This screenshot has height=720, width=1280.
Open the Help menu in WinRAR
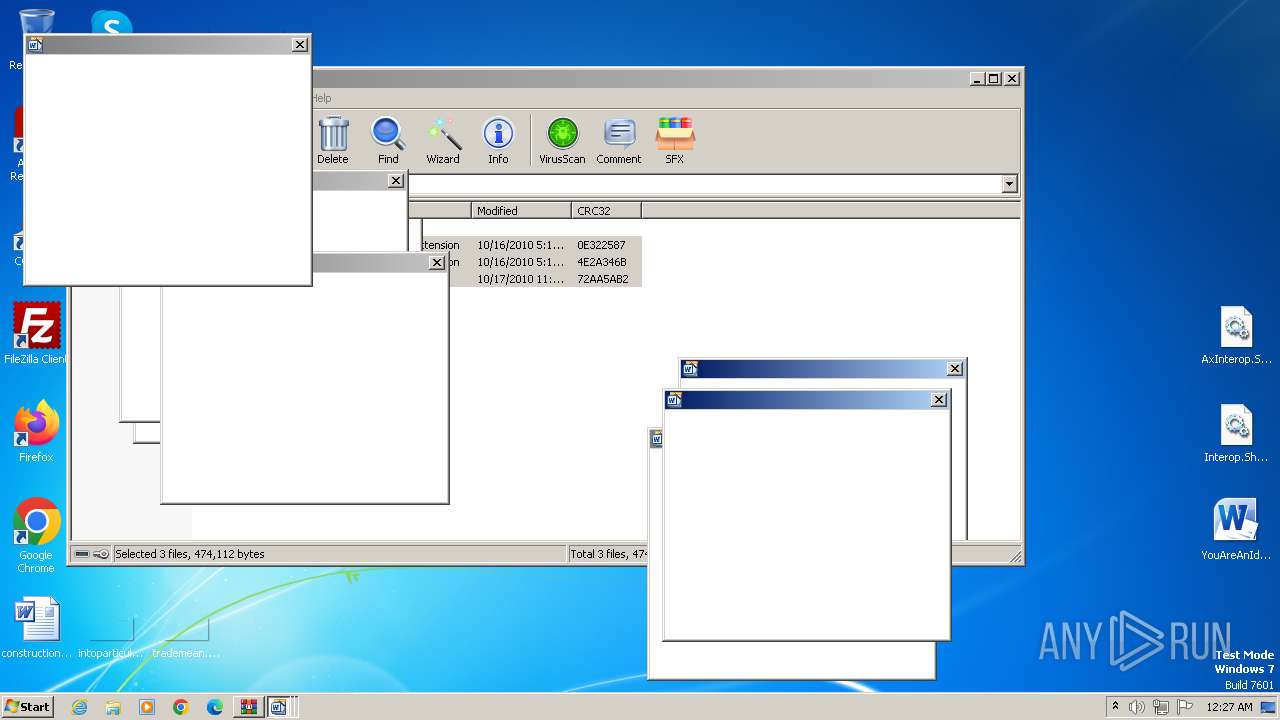[321, 98]
